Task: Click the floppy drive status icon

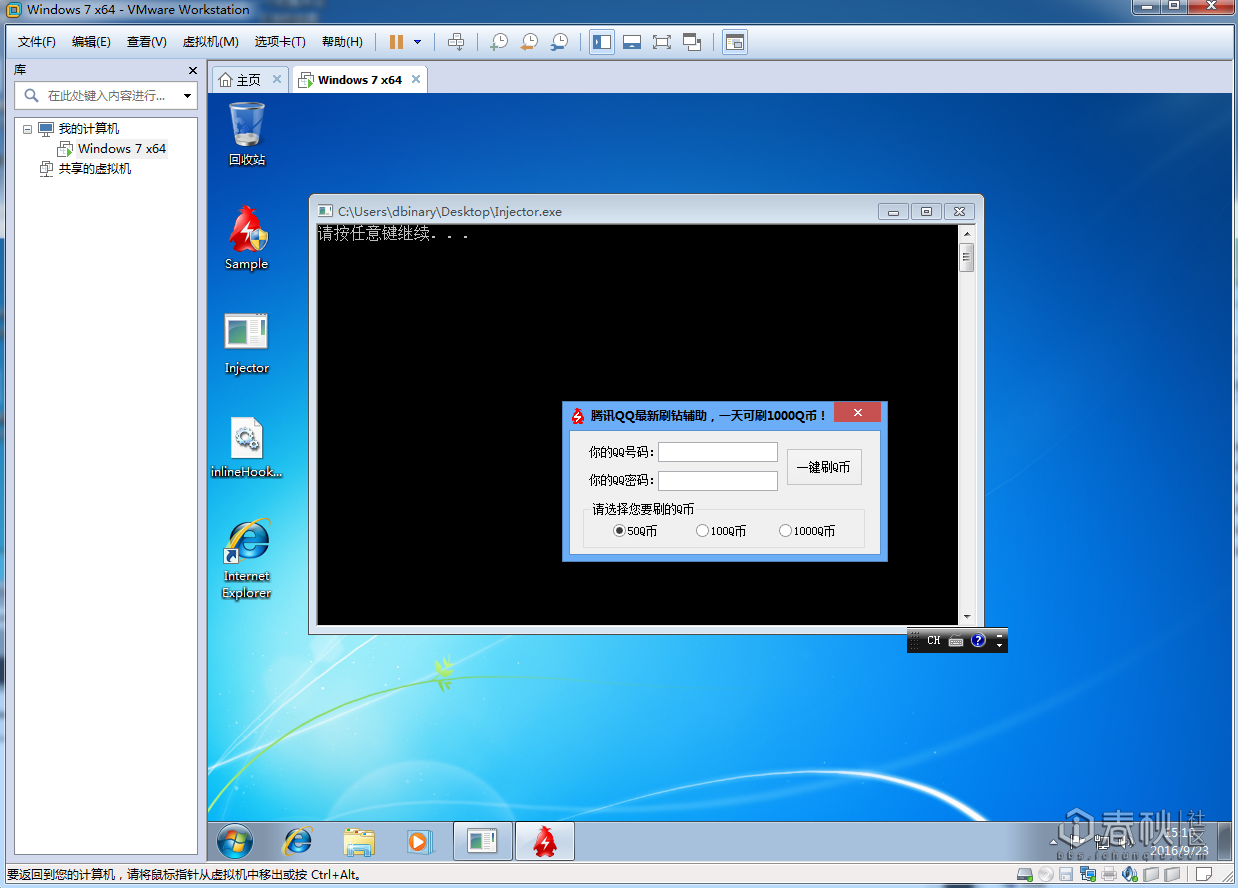Action: 1067,875
